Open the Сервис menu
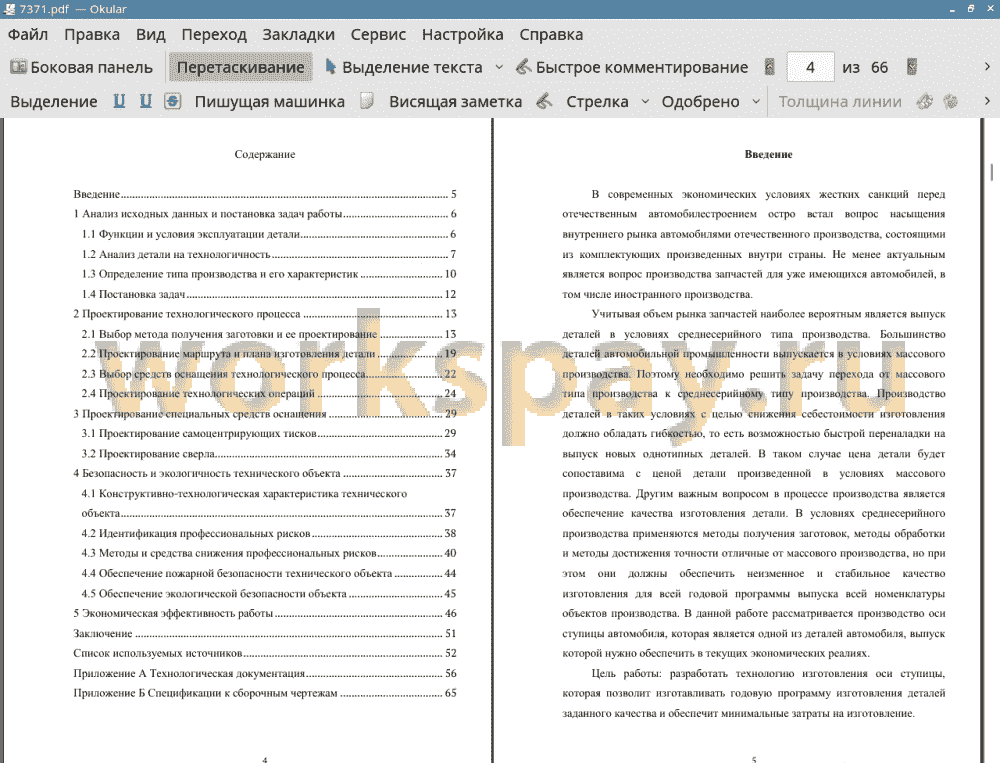Viewport: 1000px width, 763px height. pyautogui.click(x=378, y=34)
